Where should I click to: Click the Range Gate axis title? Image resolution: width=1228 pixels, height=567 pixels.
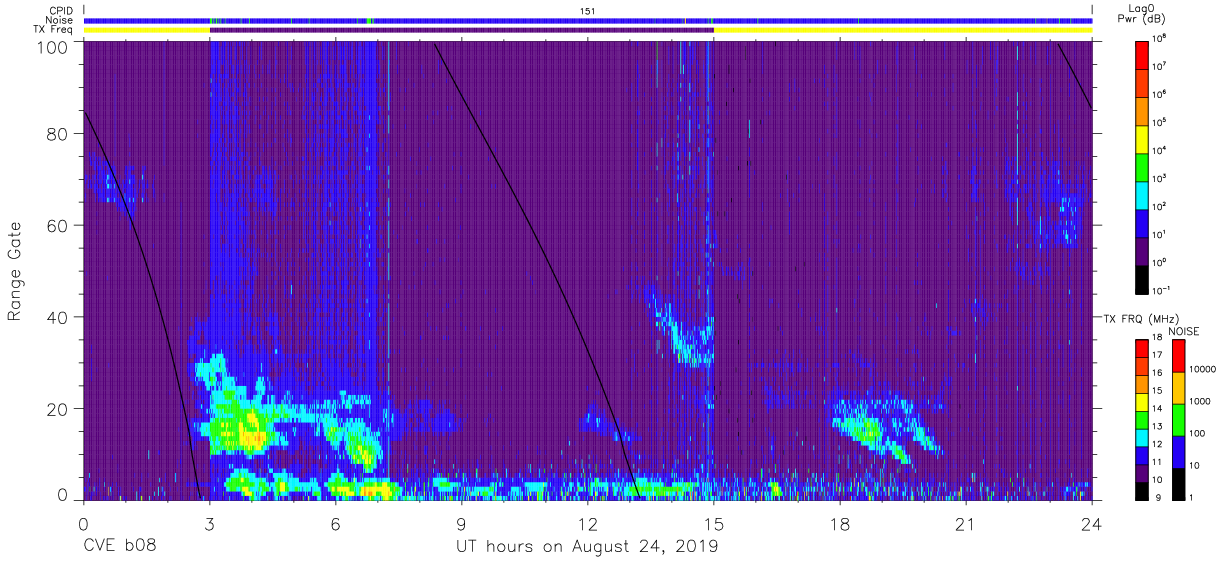click(15, 271)
